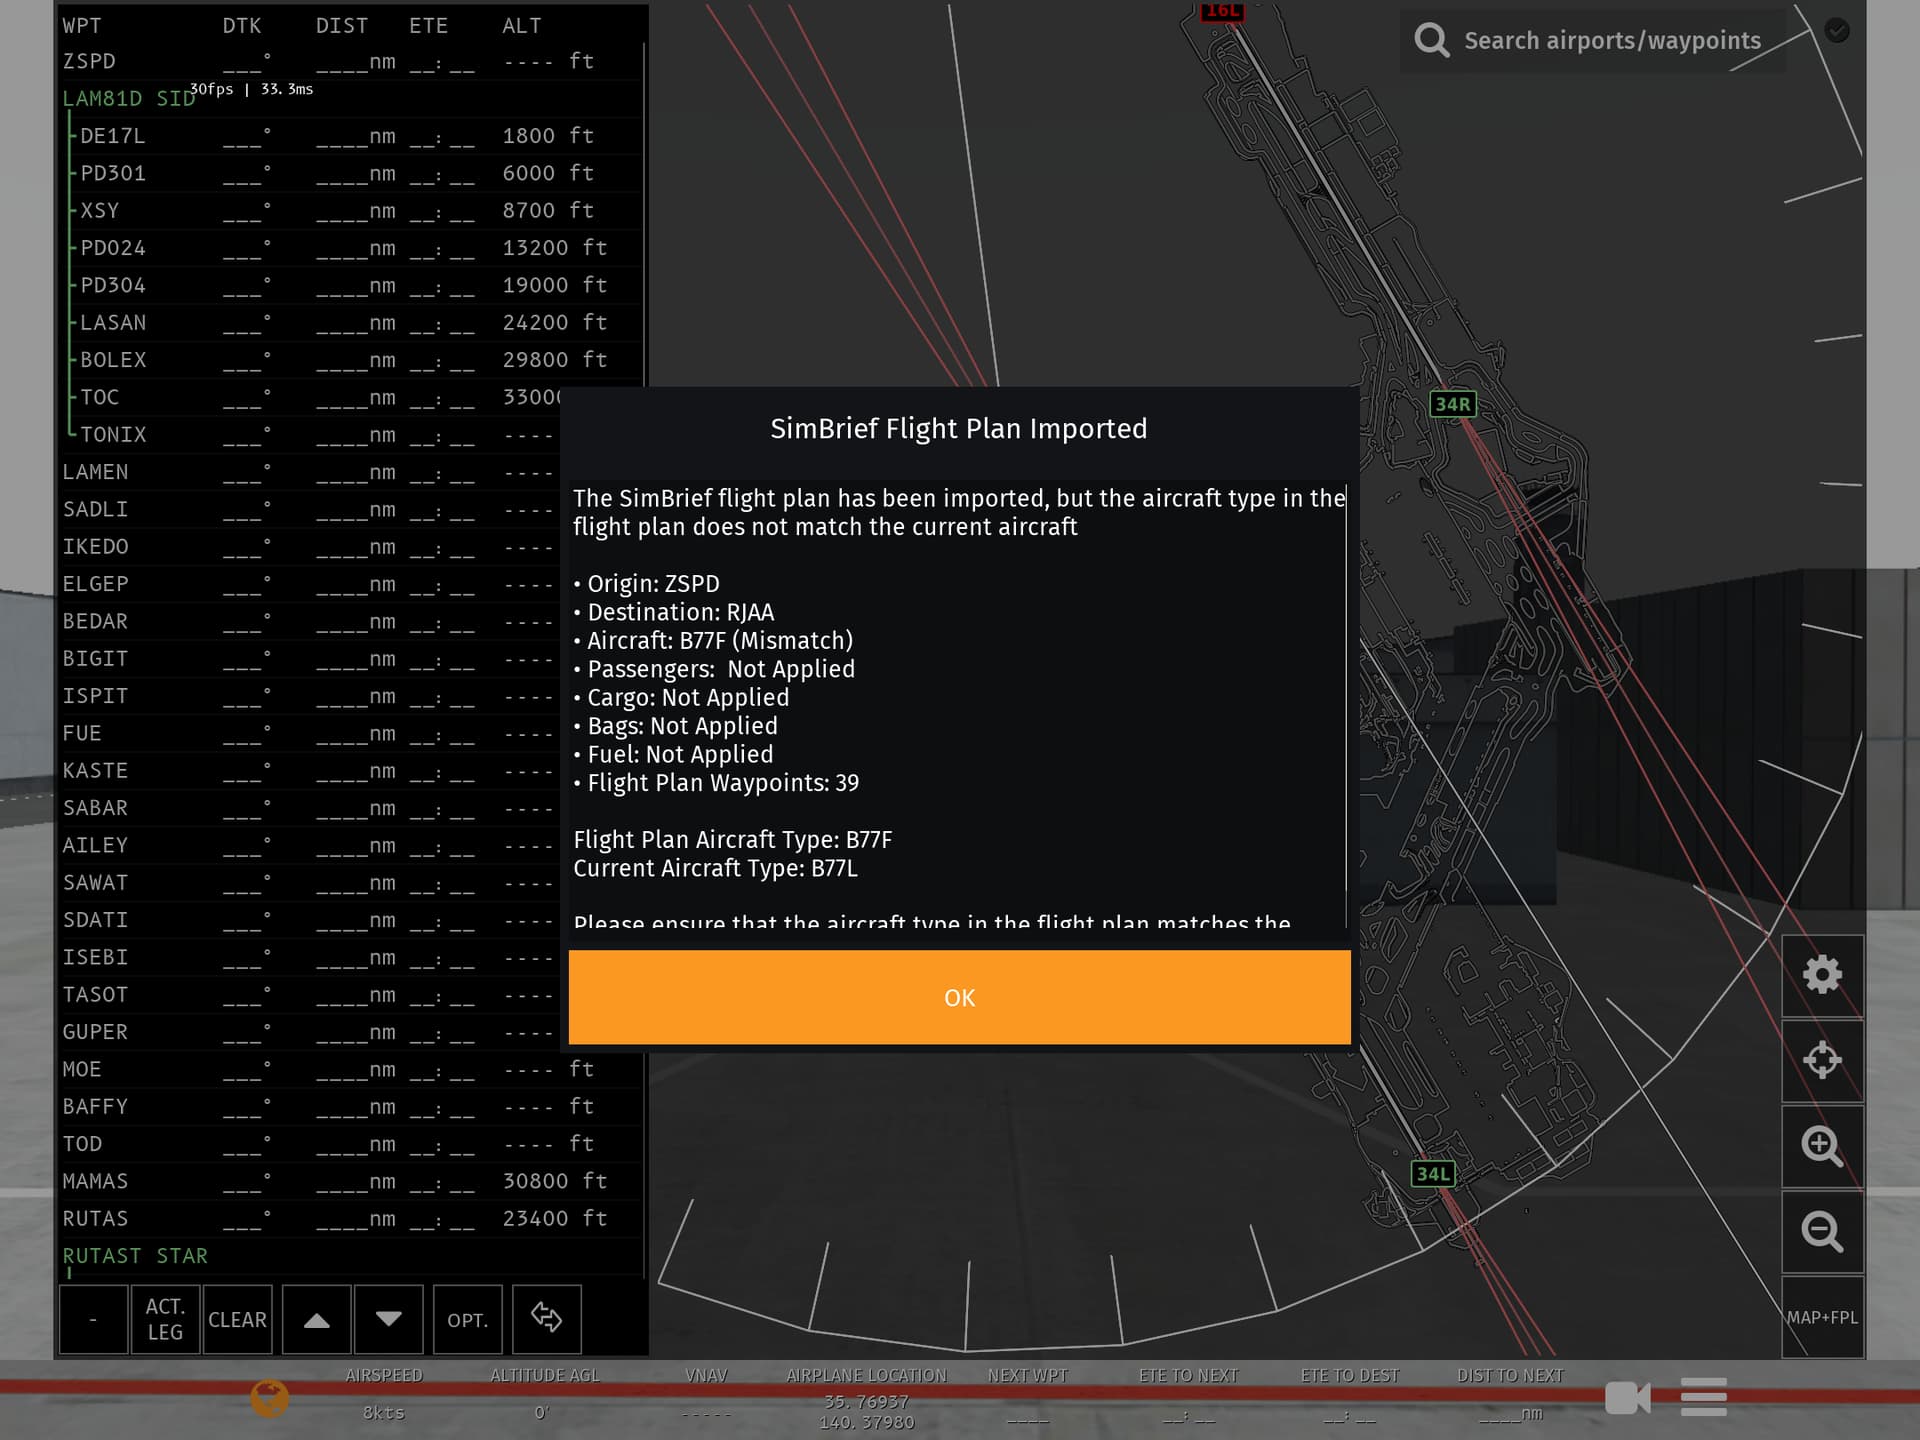Viewport: 1920px width, 1440px height.
Task: Select waypoint TONIX row
Action: (x=310, y=435)
